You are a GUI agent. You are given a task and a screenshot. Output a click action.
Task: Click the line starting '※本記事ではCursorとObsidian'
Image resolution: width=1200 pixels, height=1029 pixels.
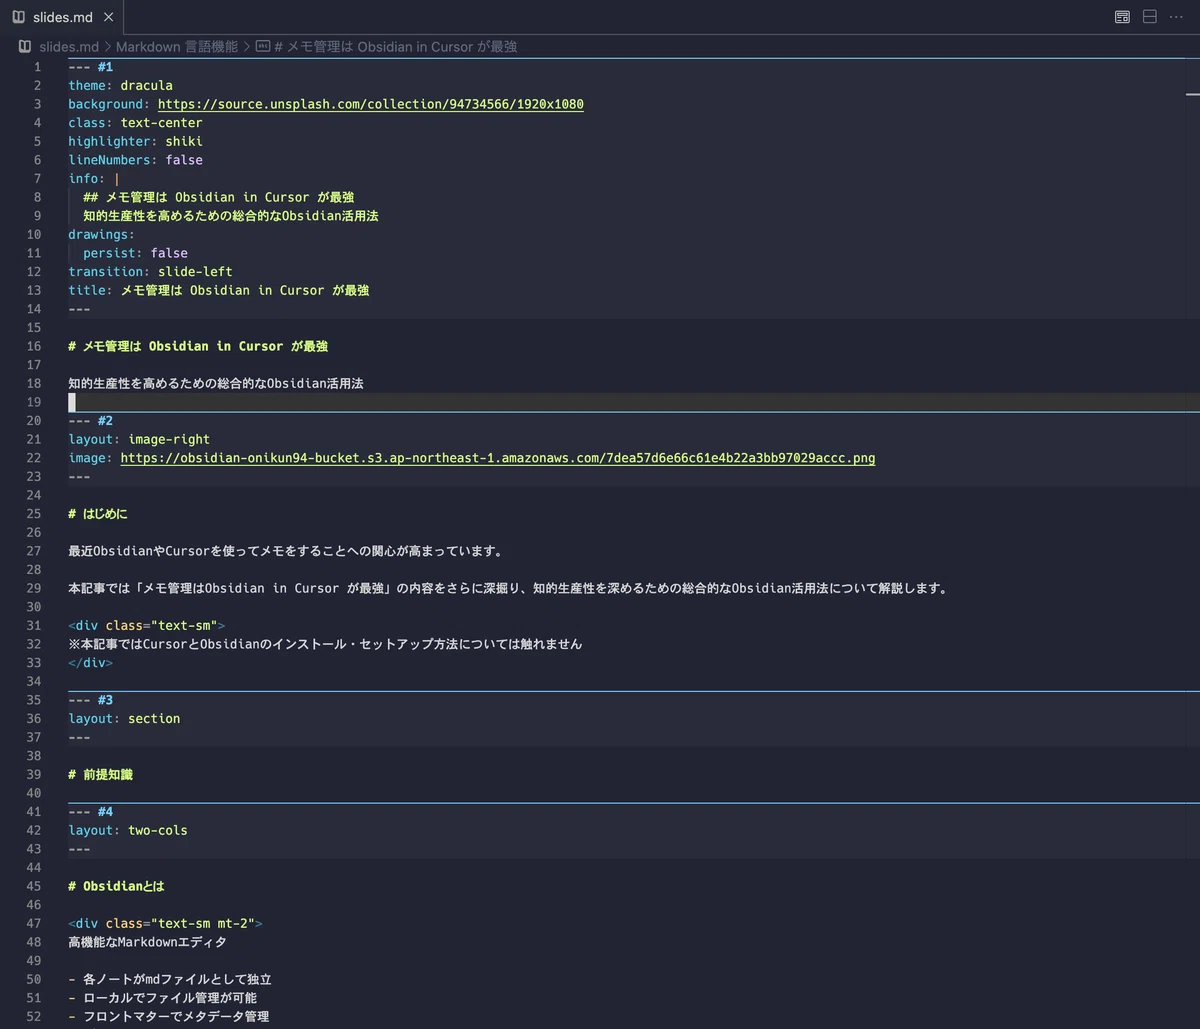[325, 644]
